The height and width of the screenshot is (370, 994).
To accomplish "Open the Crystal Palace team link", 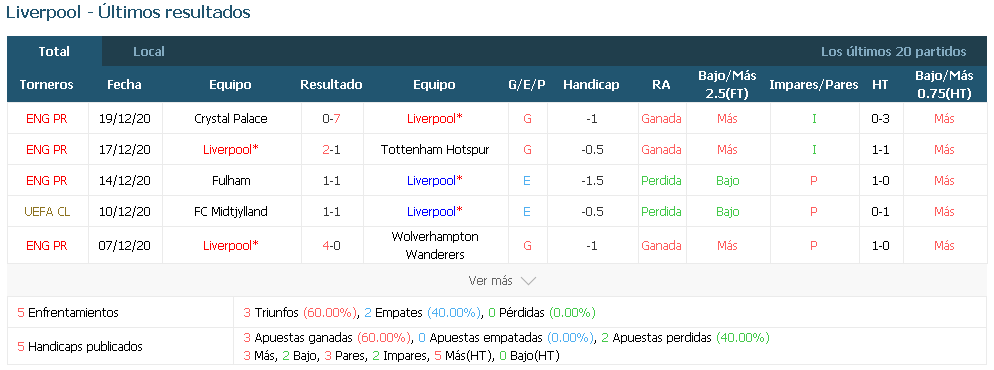I will (x=231, y=118).
